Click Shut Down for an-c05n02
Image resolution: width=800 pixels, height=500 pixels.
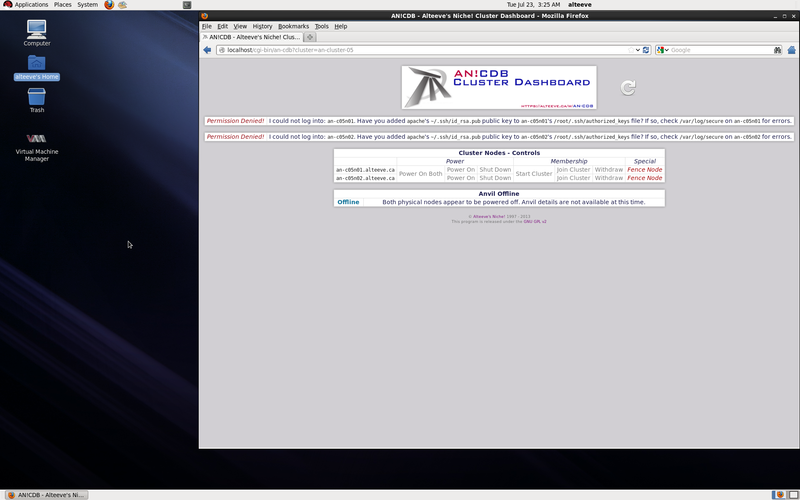495,178
